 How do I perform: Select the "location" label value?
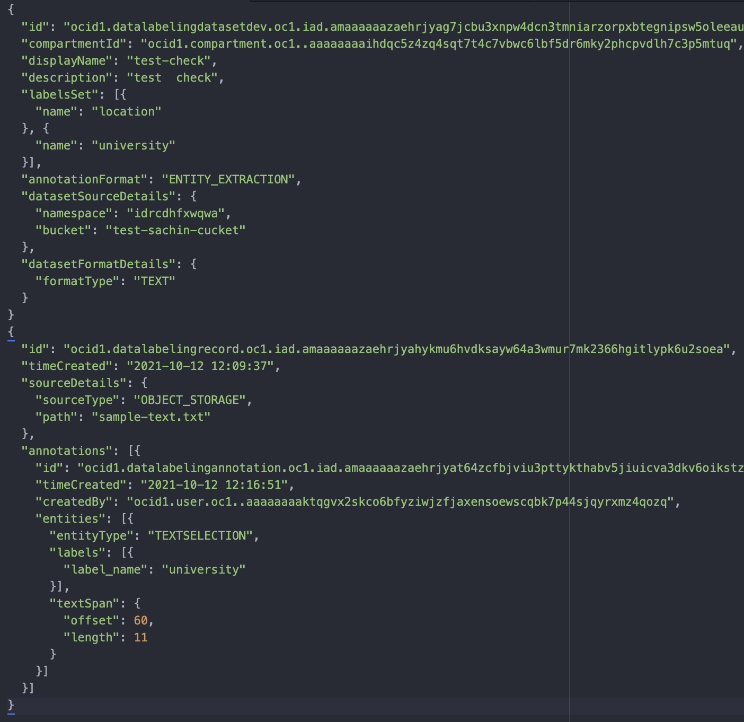pos(126,112)
